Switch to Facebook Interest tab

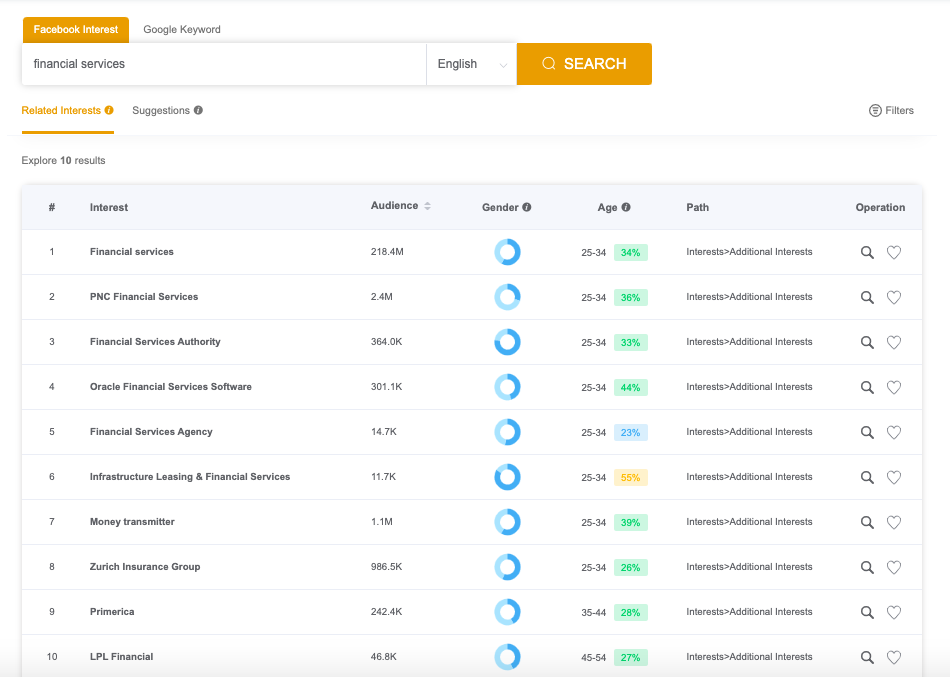(x=76, y=30)
